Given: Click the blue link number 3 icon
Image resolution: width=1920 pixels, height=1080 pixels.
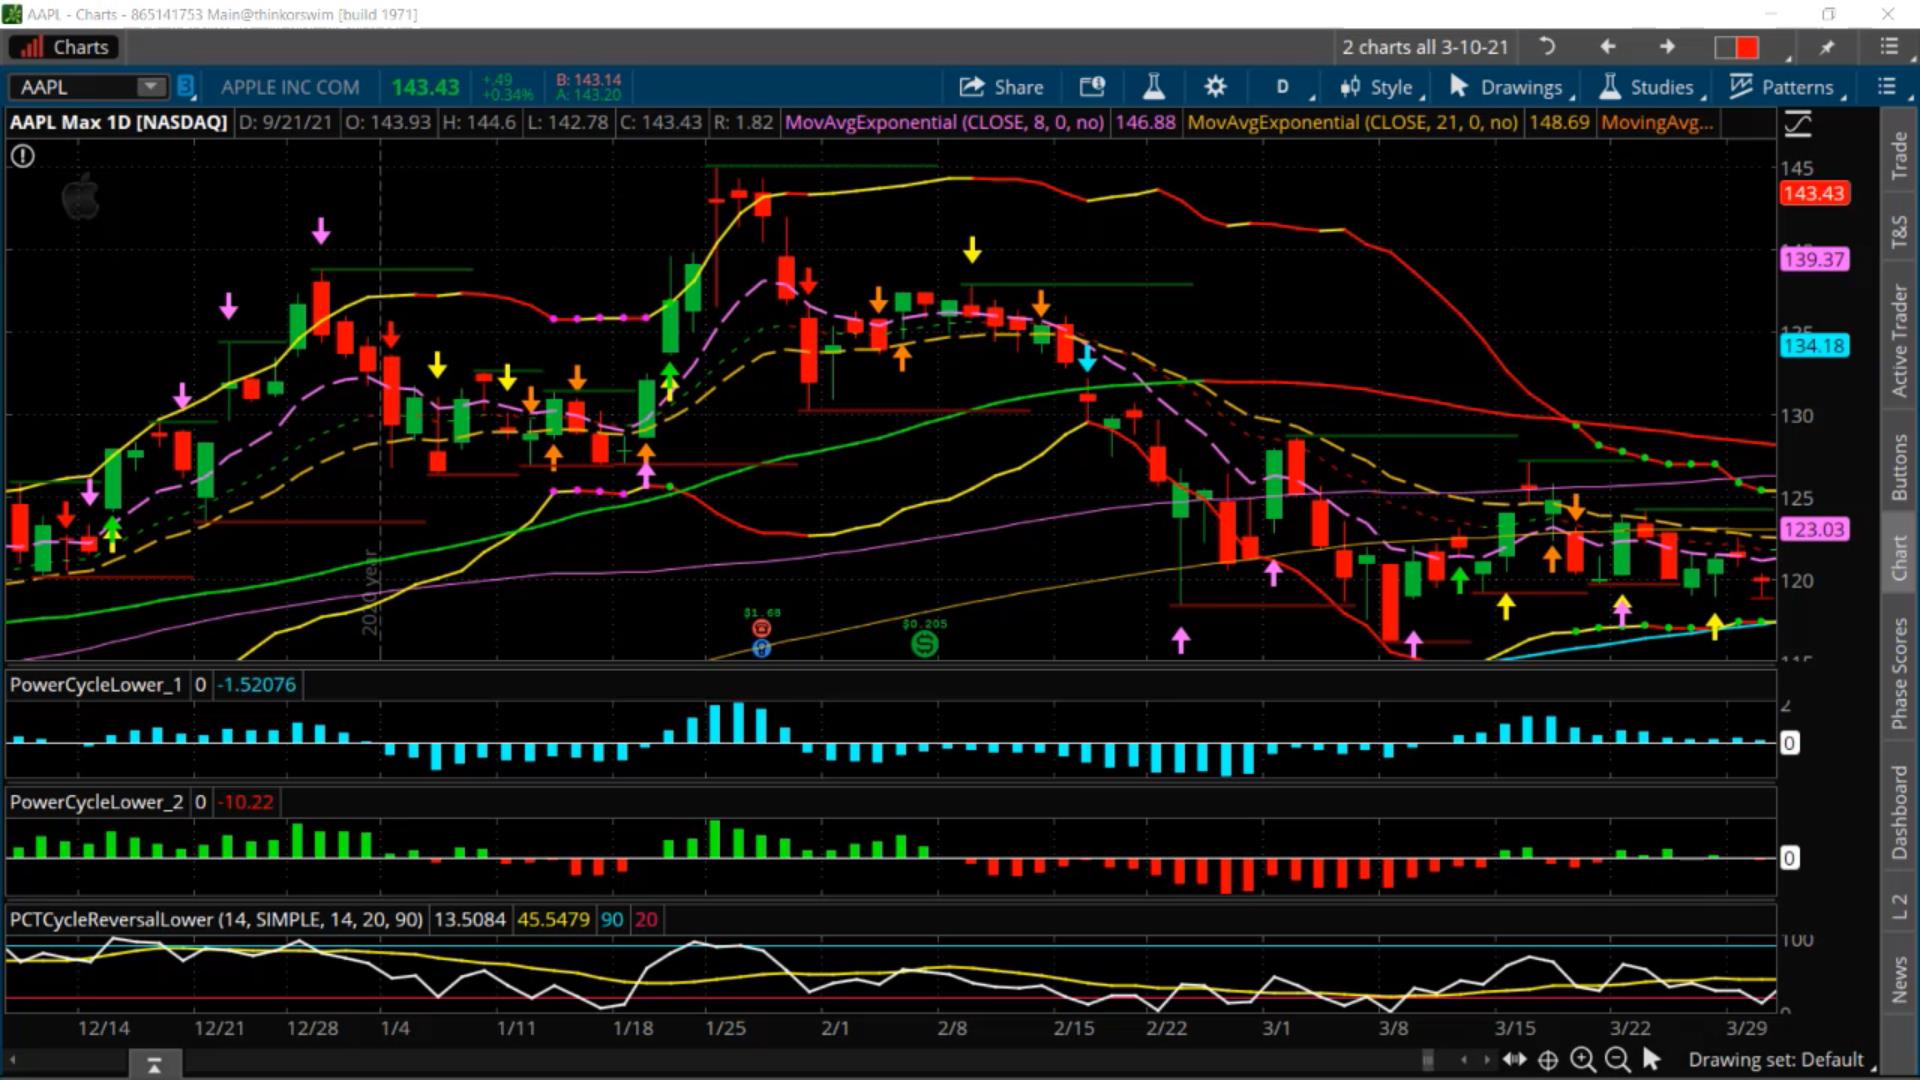Looking at the screenshot, I should tap(185, 87).
